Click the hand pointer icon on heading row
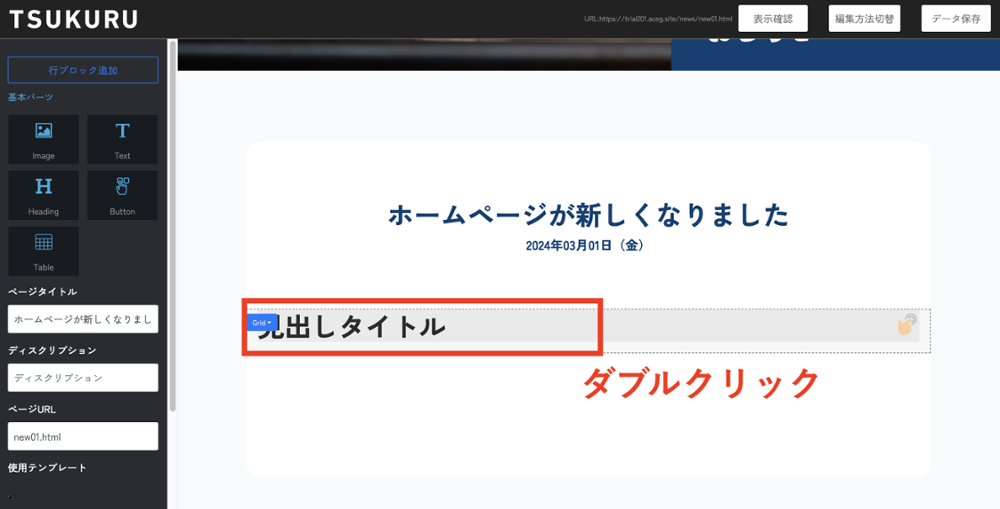1000x509 pixels. click(x=906, y=324)
